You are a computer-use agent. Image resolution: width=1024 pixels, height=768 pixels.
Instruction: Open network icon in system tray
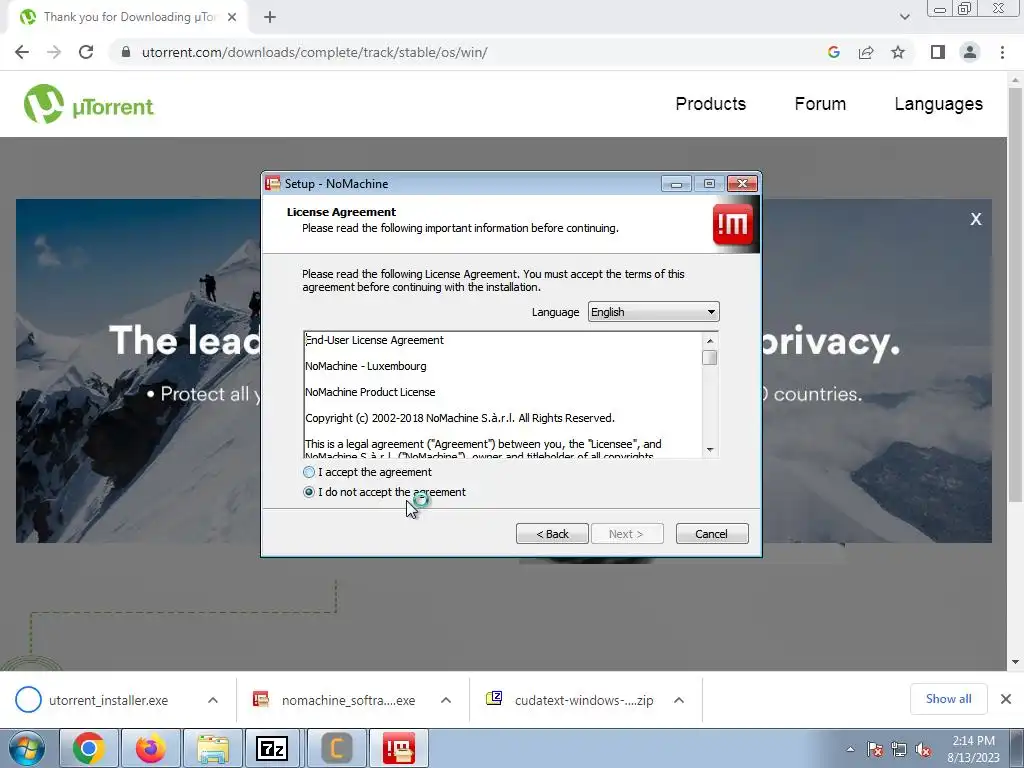pos(899,749)
